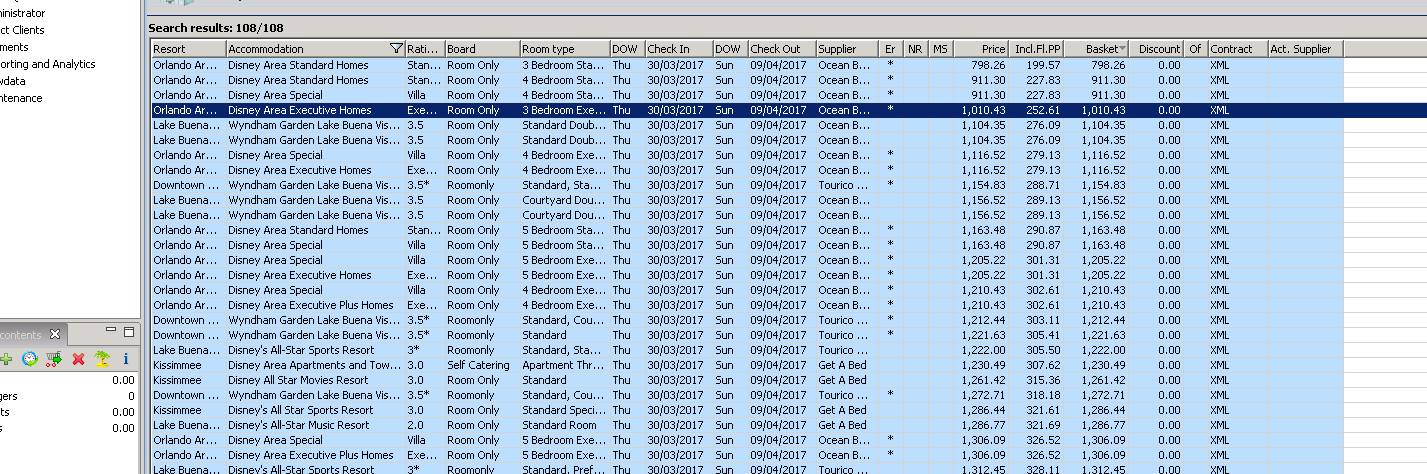Image resolution: width=1427 pixels, height=474 pixels.
Task: Click the red X delete icon in basket toolbar
Action: pyautogui.click(x=78, y=358)
